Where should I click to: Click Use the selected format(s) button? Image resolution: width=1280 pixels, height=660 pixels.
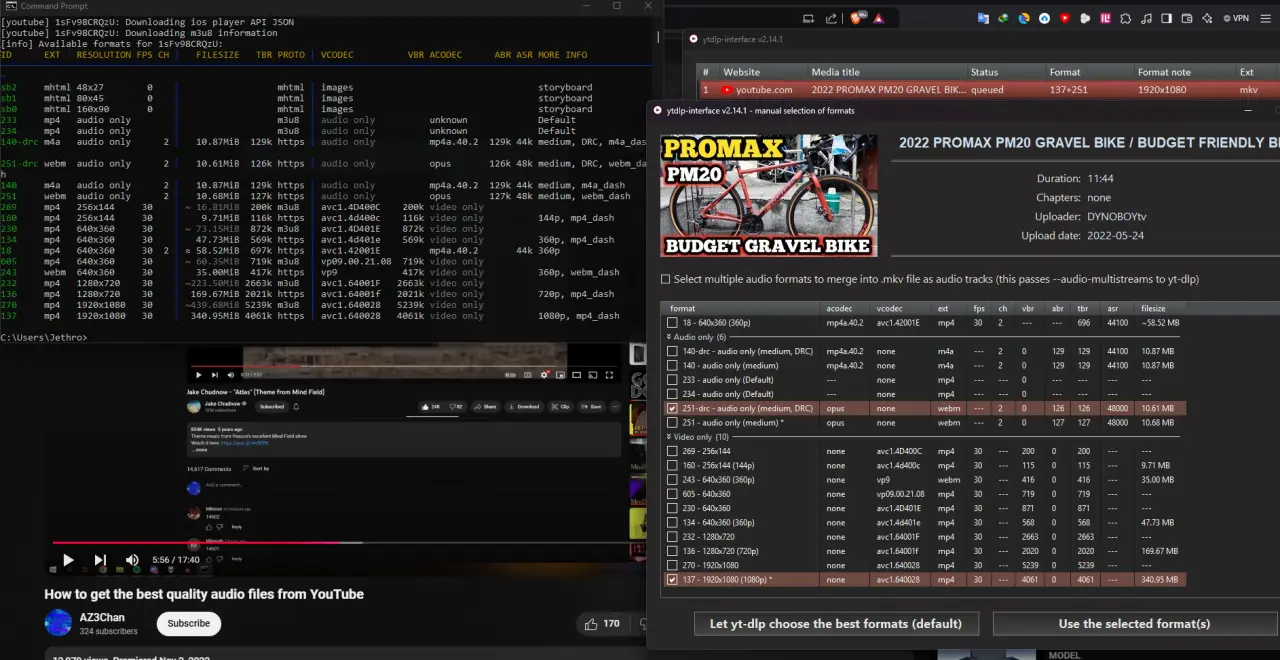point(1134,623)
